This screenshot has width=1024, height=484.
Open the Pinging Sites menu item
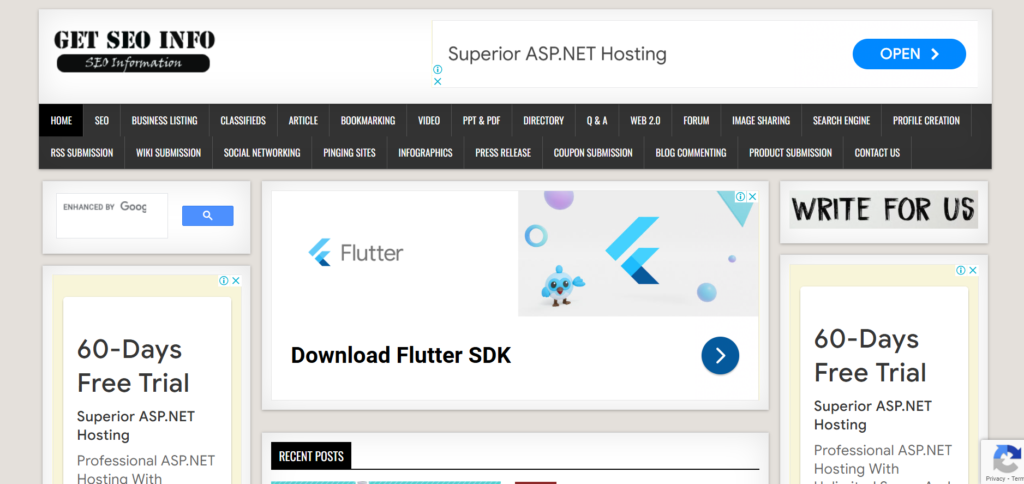[x=349, y=153]
